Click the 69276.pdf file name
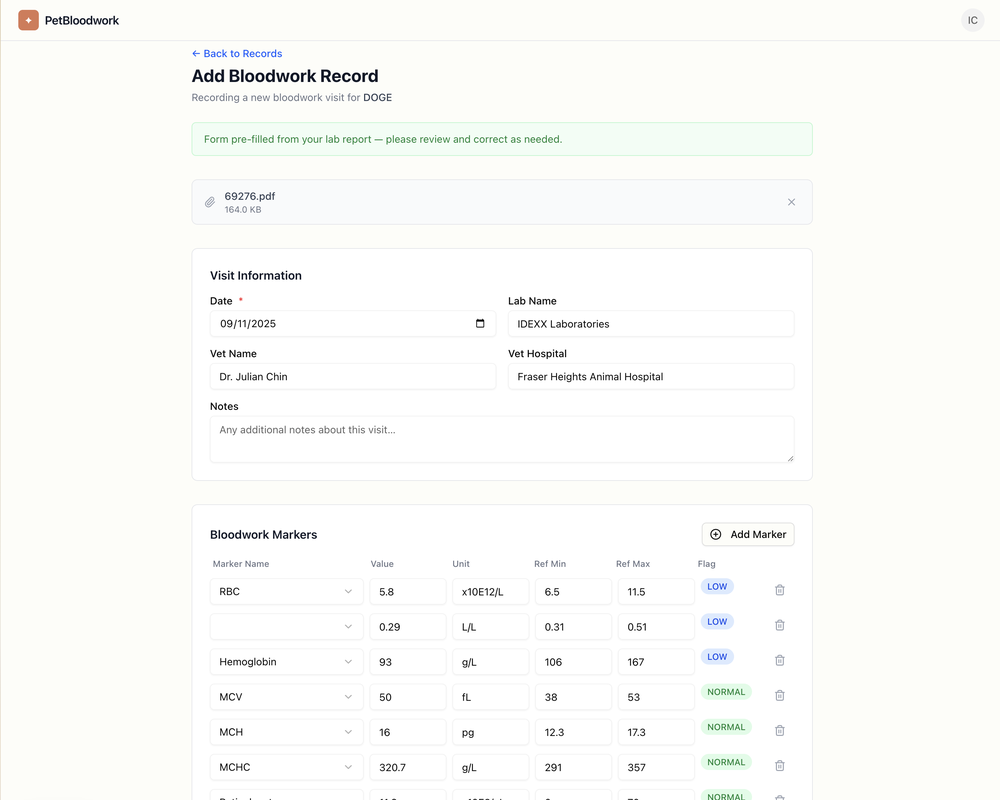 click(x=249, y=196)
